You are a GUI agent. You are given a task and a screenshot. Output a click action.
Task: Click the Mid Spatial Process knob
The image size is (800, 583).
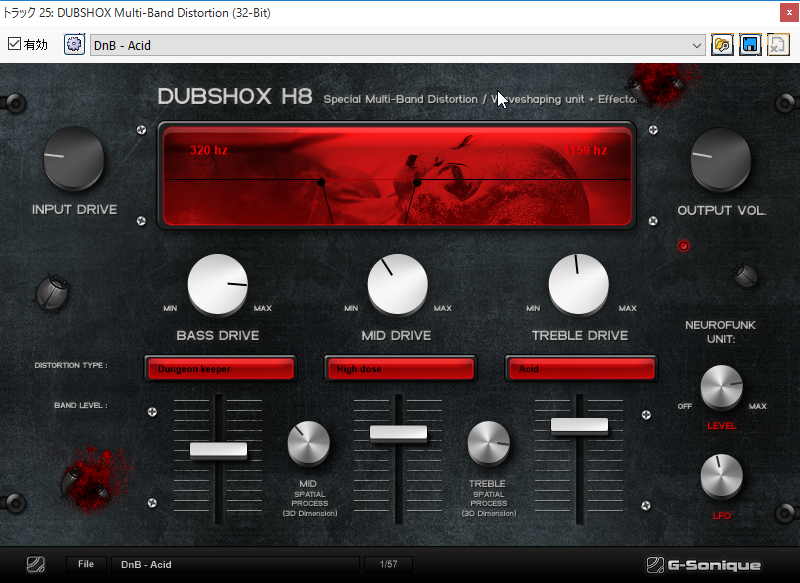tap(309, 443)
